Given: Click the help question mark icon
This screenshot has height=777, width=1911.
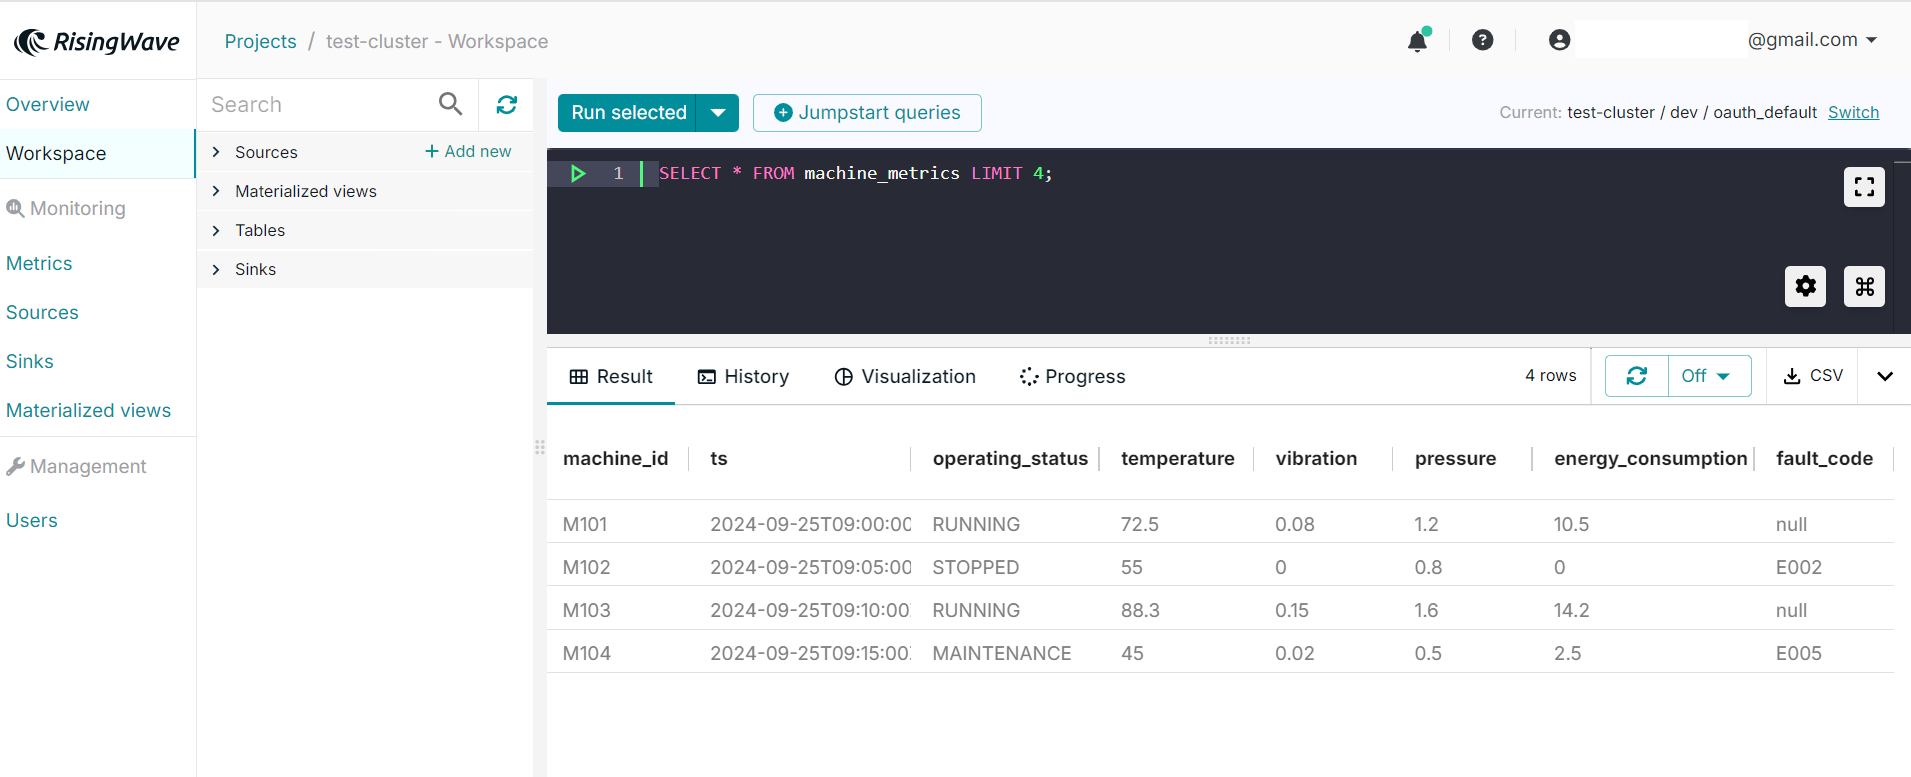Looking at the screenshot, I should pos(1482,40).
